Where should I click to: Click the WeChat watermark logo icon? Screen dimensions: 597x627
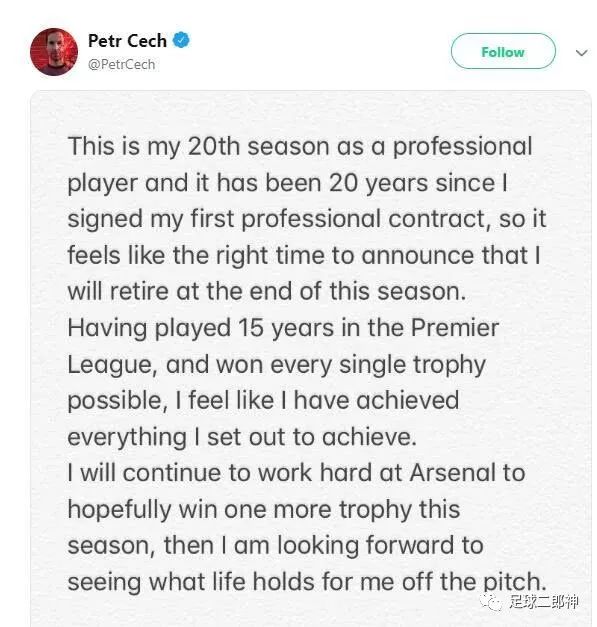[491, 601]
